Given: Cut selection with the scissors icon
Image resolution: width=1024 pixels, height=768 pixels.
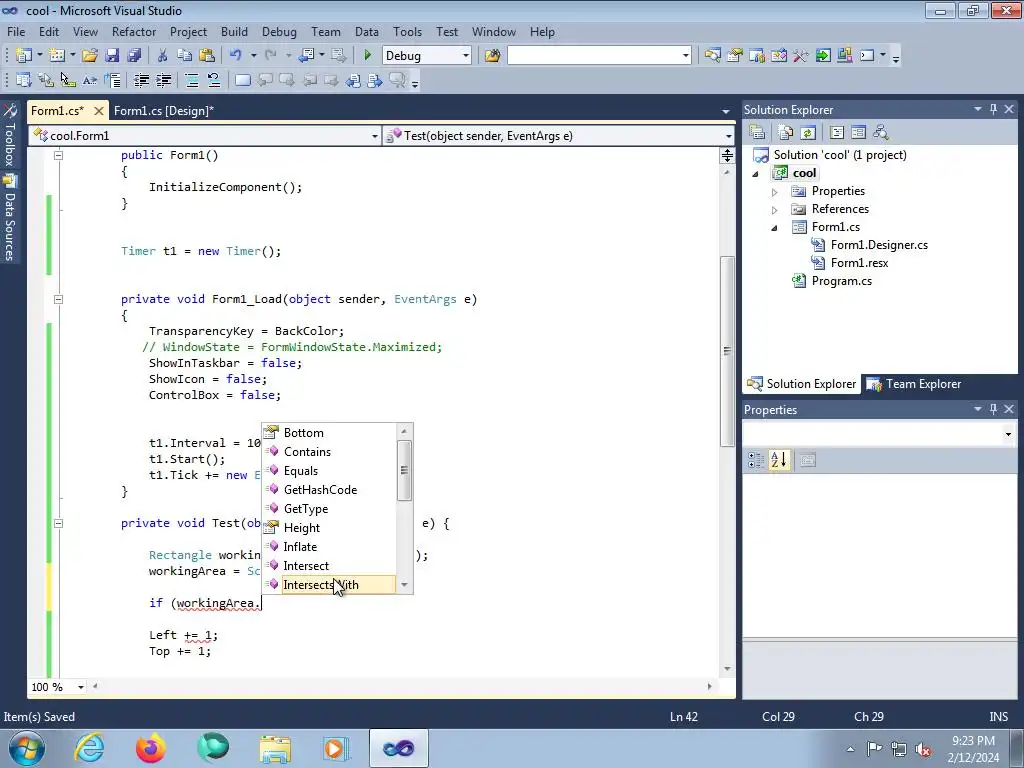Looking at the screenshot, I should pyautogui.click(x=163, y=56).
